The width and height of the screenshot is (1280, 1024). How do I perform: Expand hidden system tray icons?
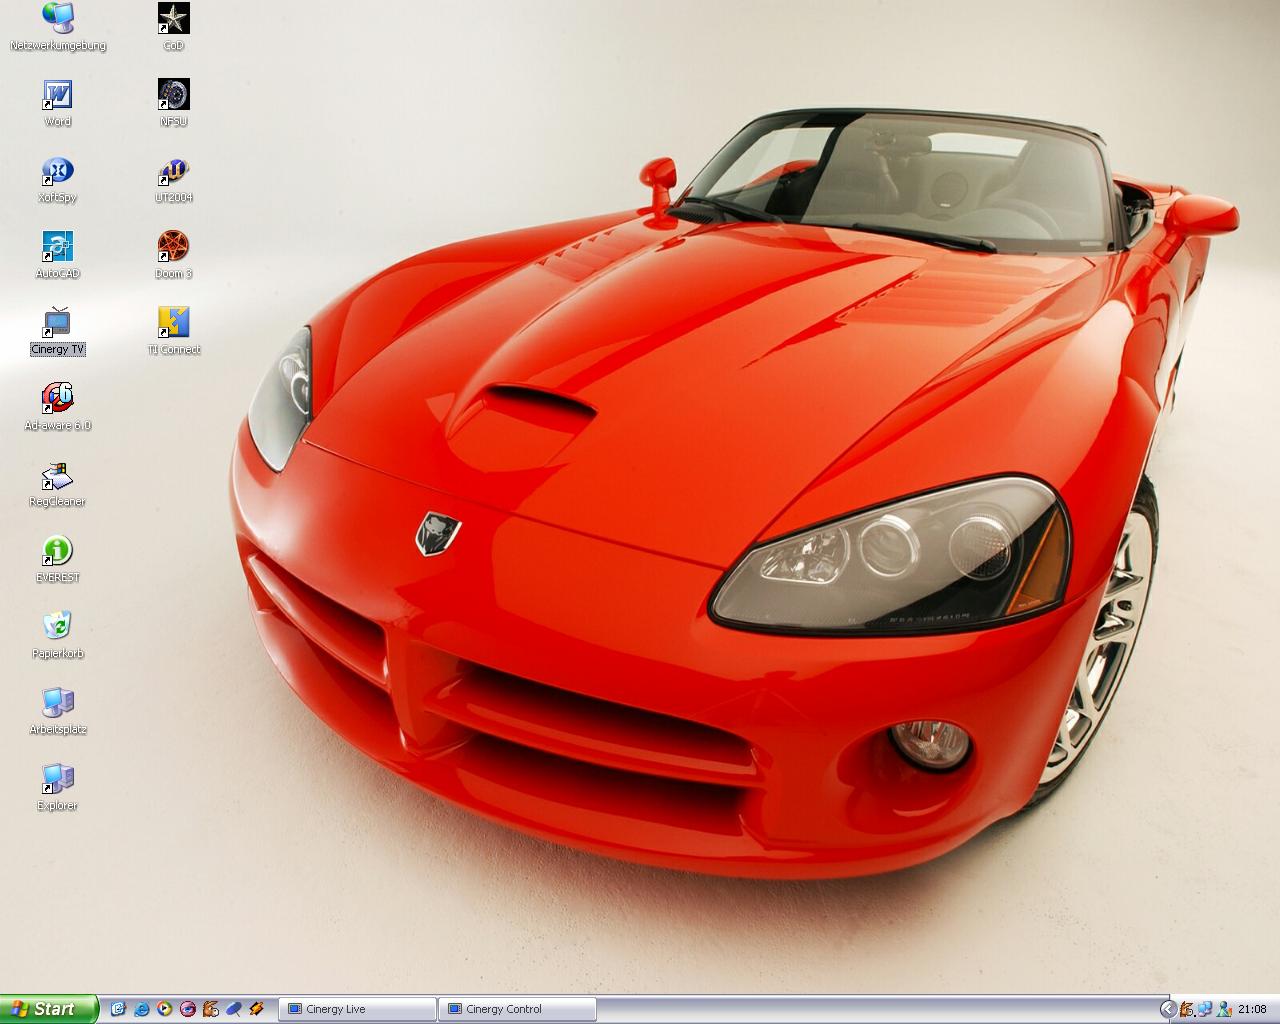1167,1009
